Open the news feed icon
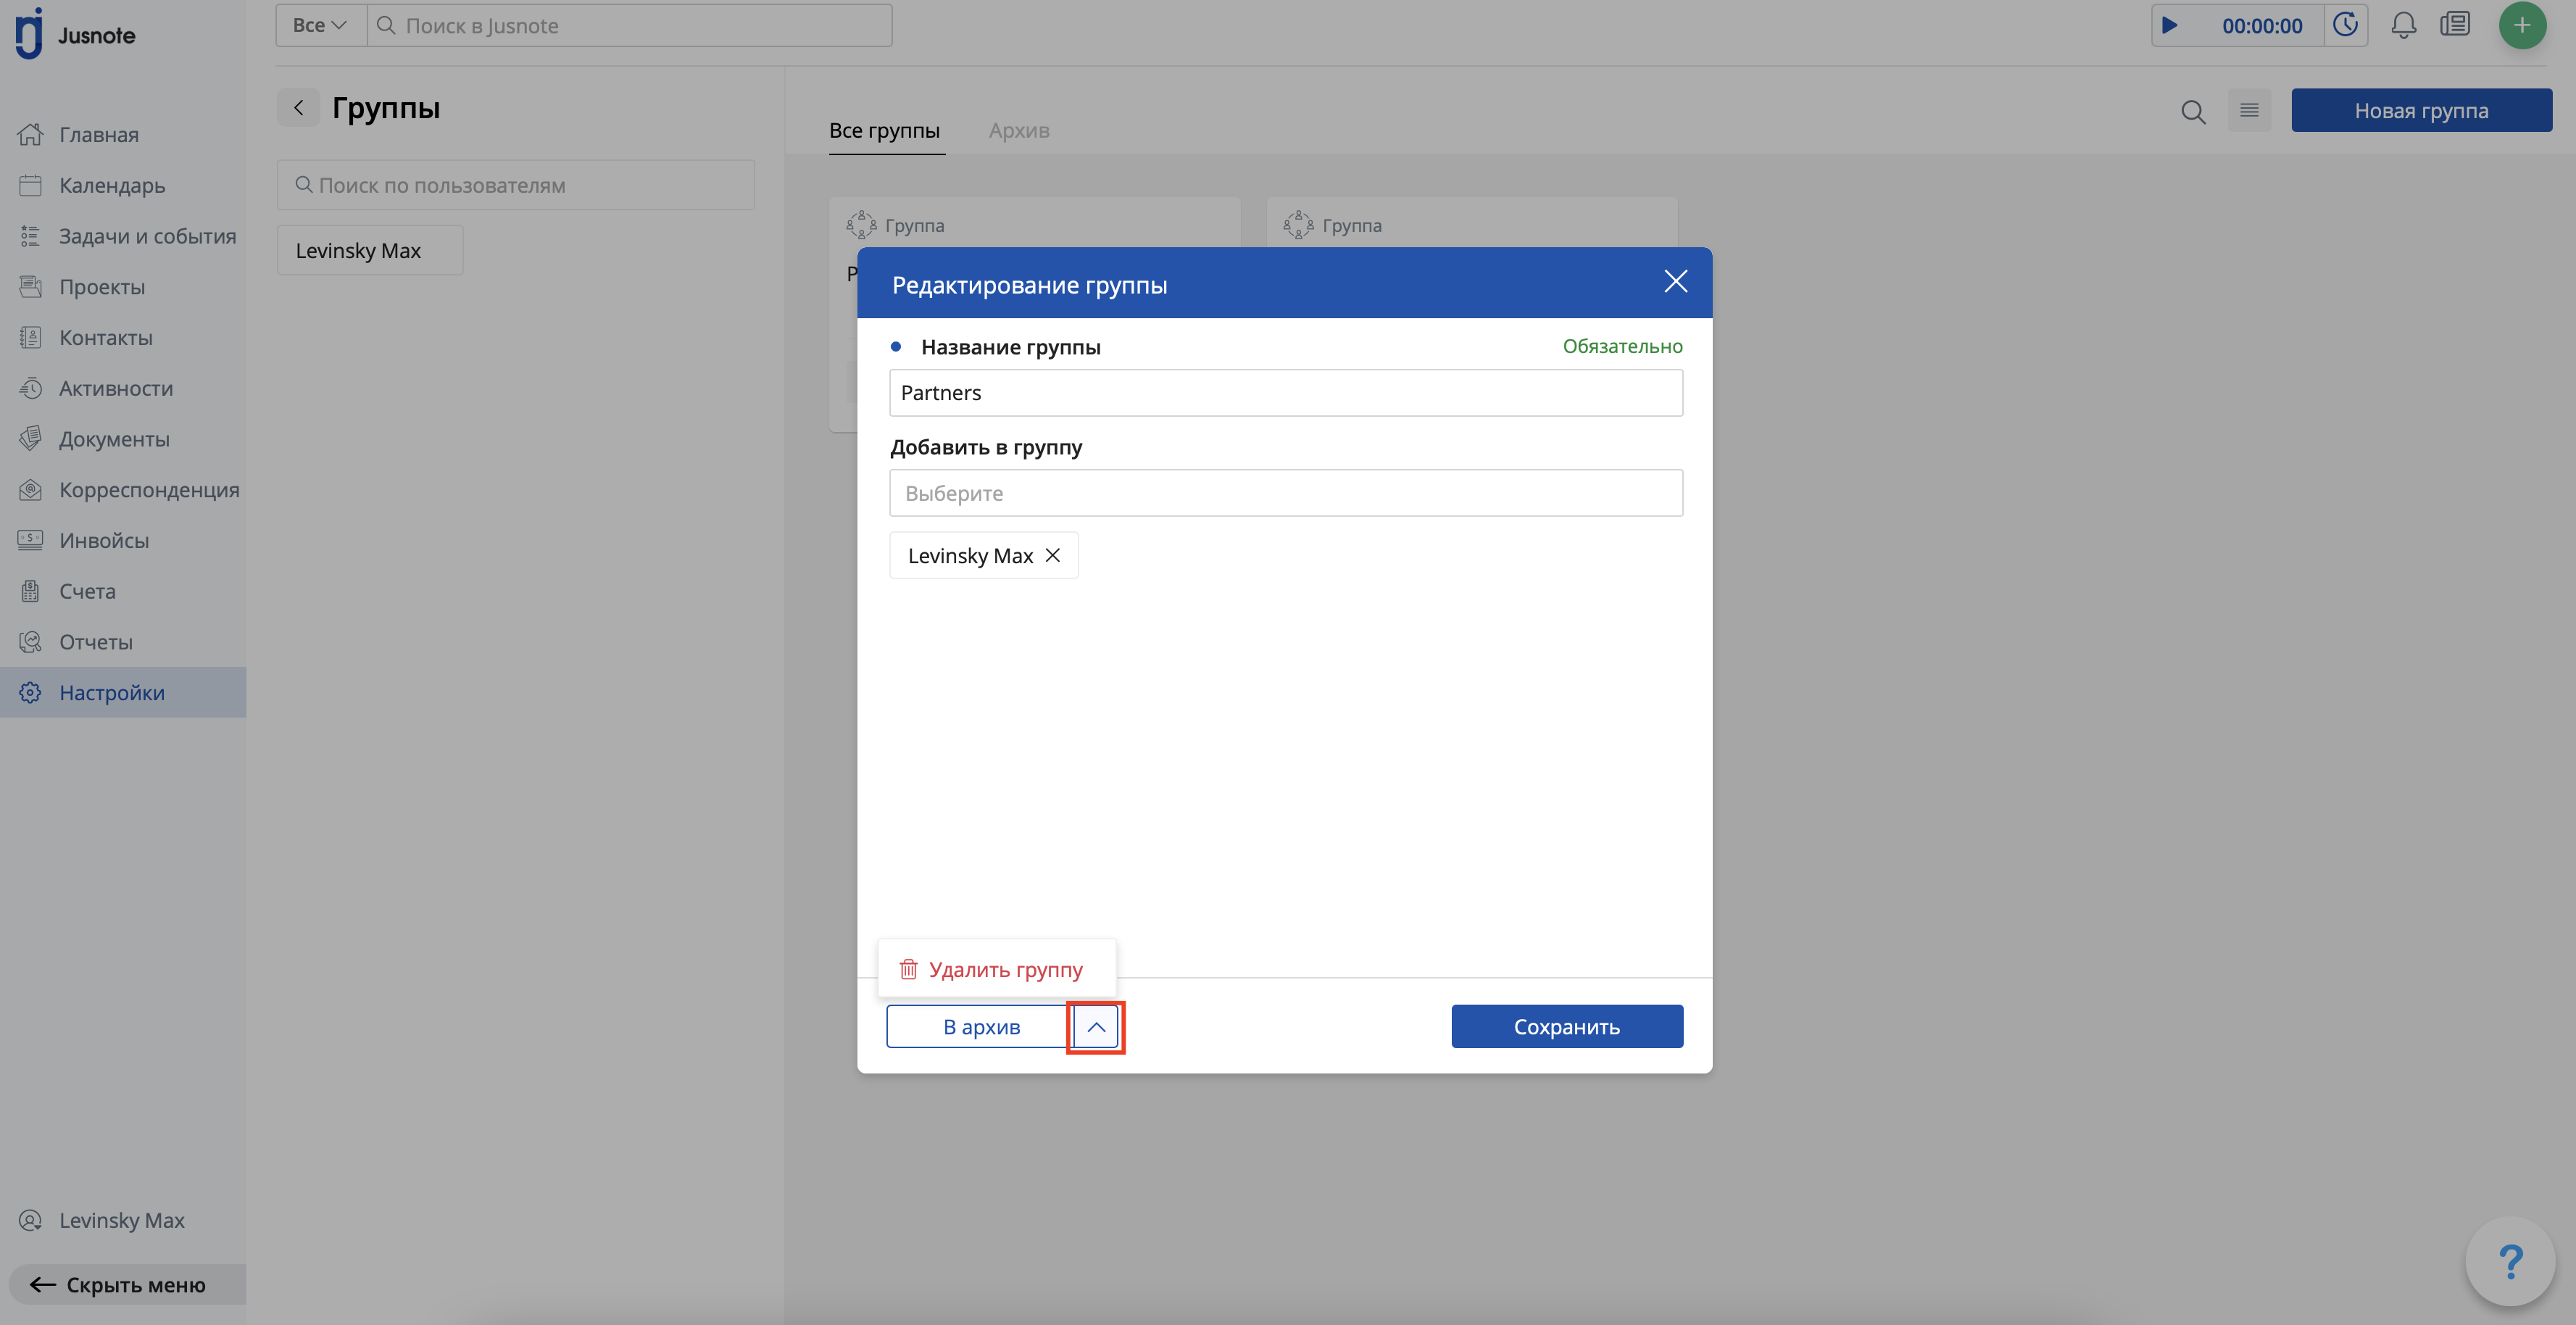This screenshot has height=1325, width=2576. (2455, 25)
